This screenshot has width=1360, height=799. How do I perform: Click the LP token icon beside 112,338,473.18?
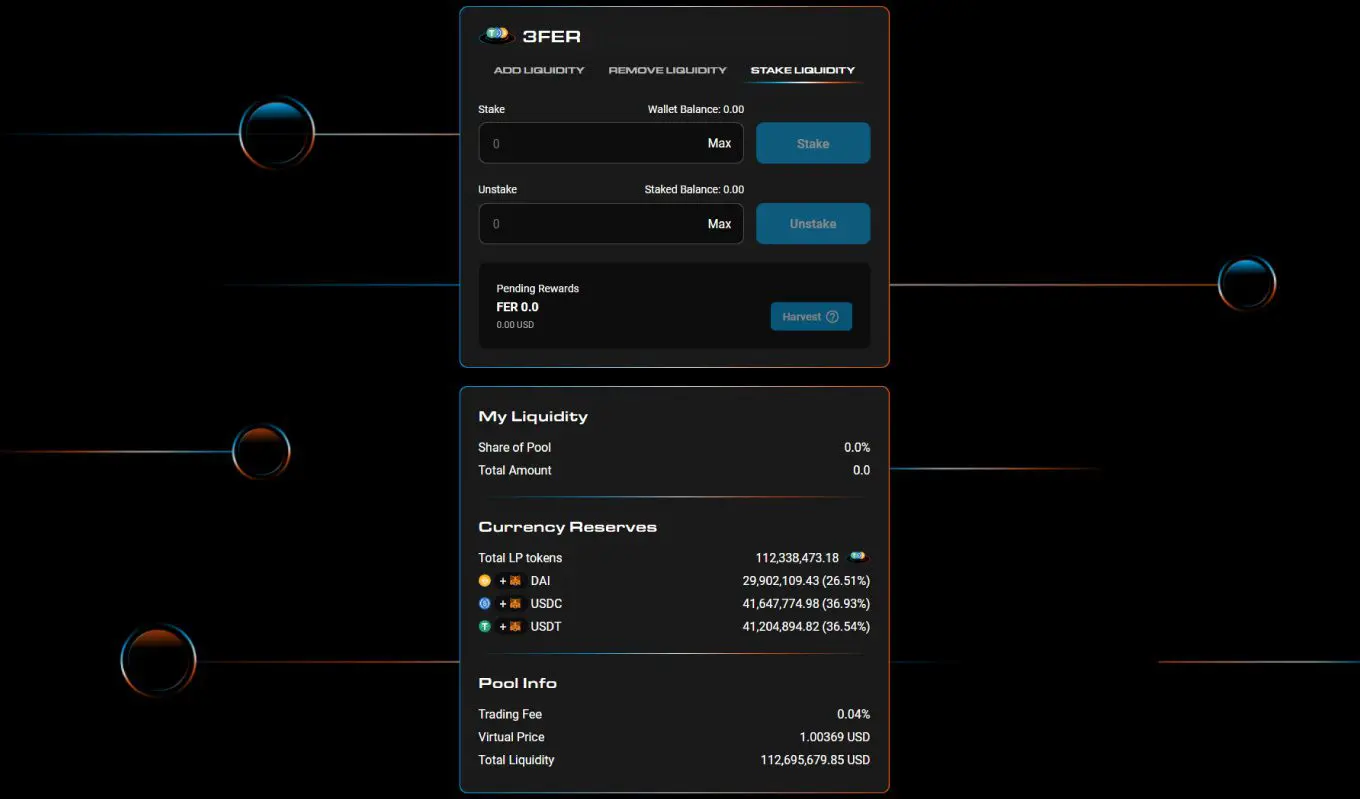(x=858, y=557)
